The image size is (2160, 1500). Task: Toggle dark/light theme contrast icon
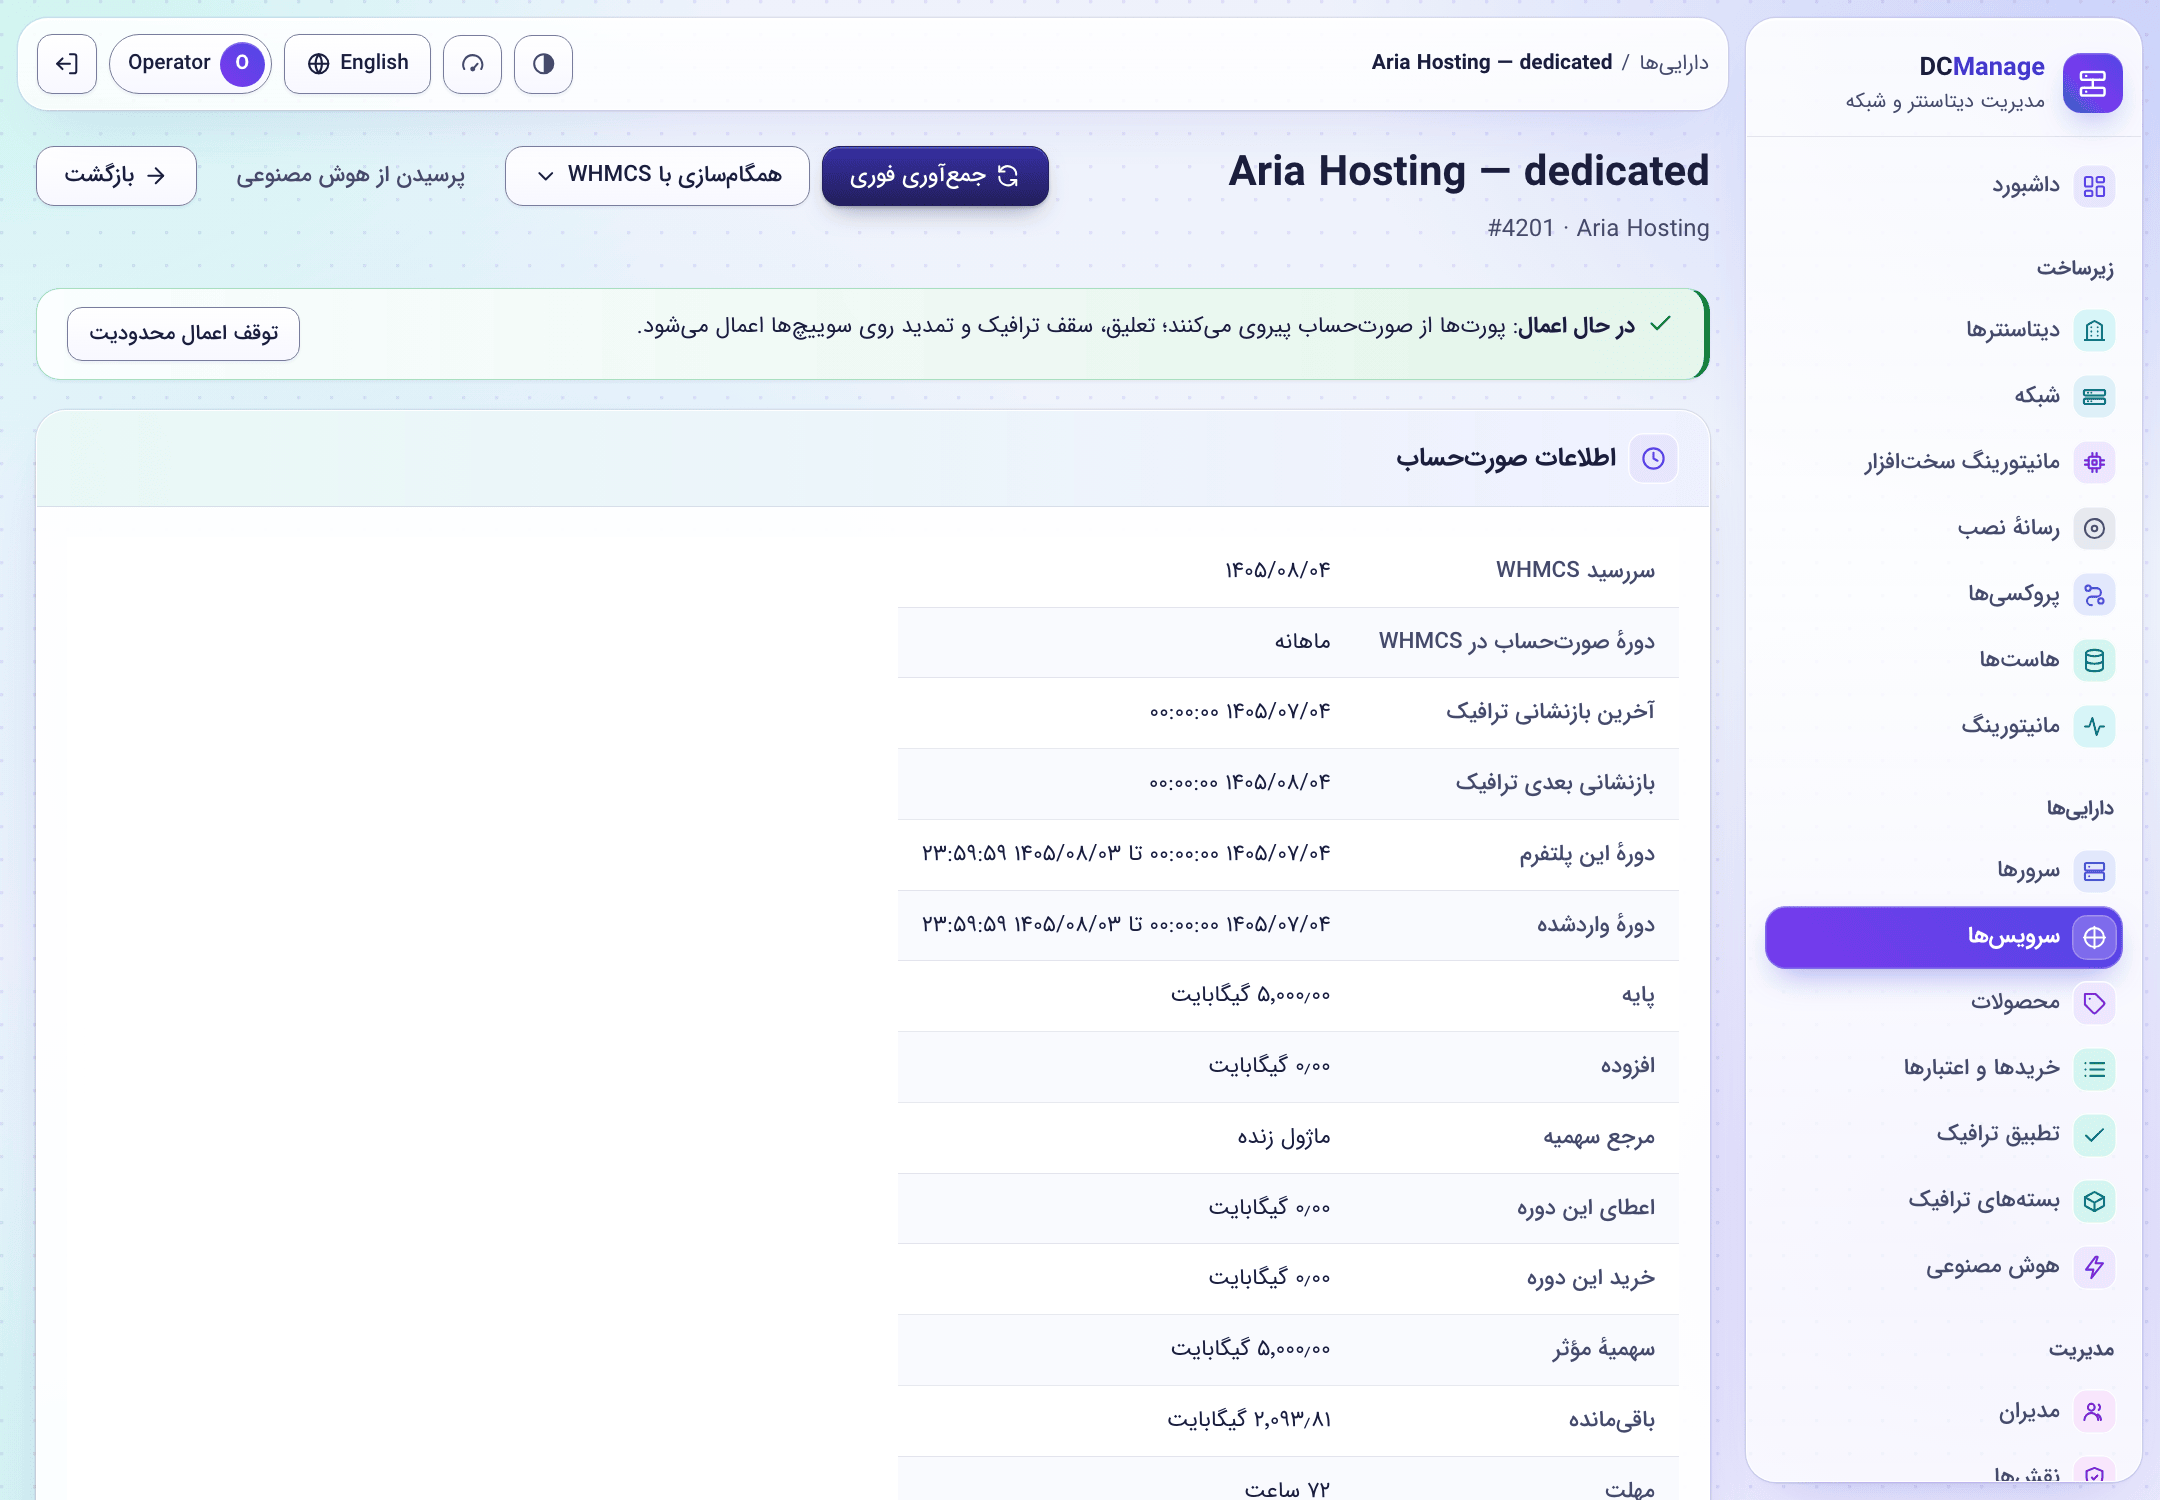tap(543, 64)
